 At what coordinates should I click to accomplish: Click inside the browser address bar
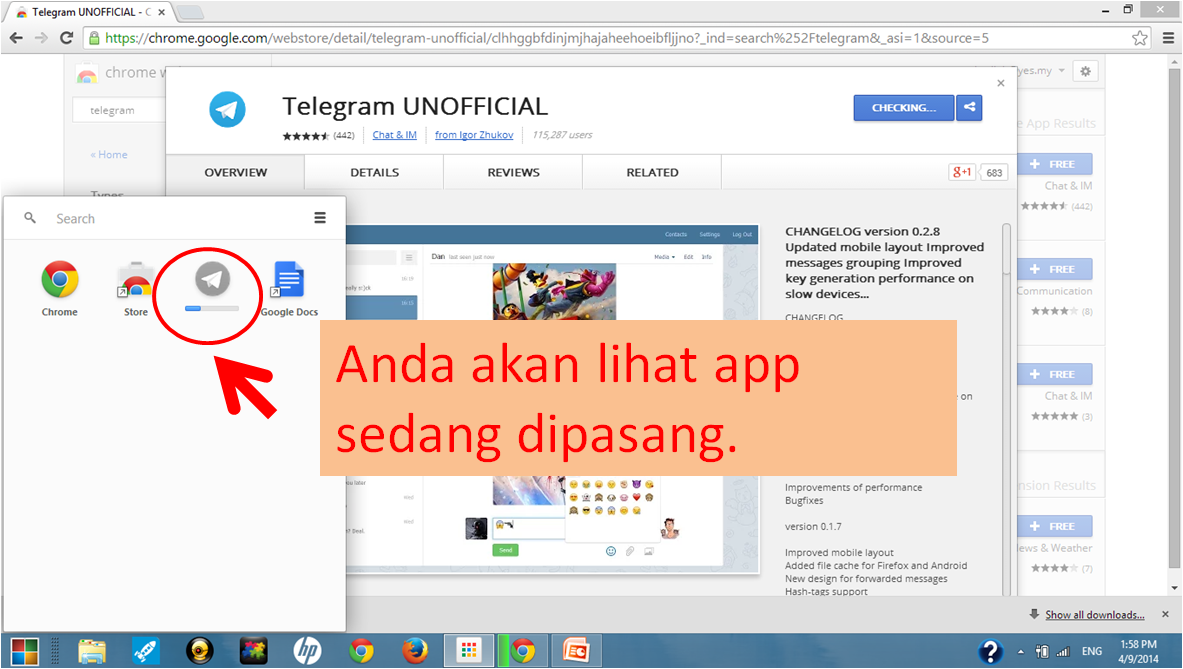click(500, 37)
